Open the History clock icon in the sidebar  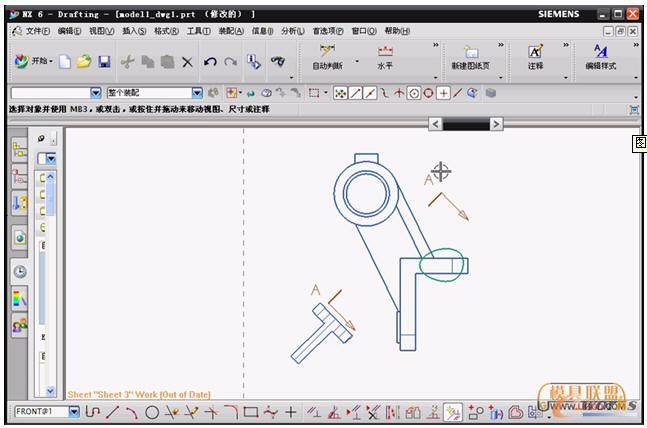(x=20, y=271)
